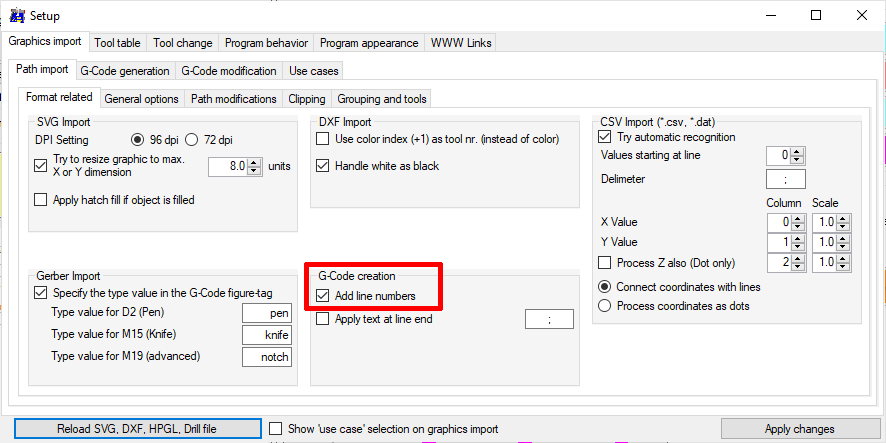Toggle 'Handle white as black' checkbox

tap(323, 166)
